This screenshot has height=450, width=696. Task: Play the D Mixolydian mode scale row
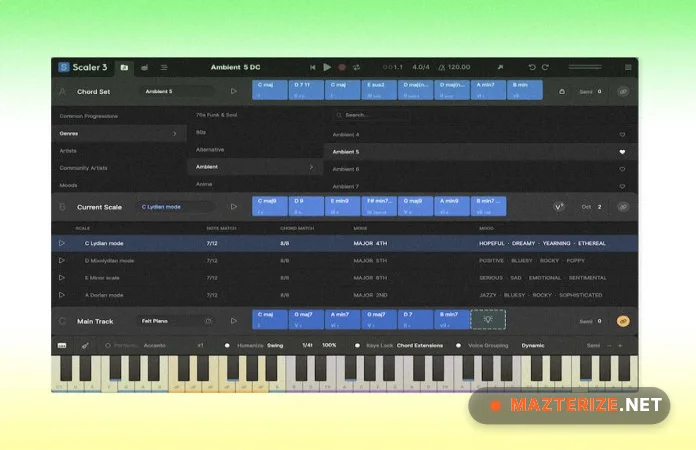[62, 261]
